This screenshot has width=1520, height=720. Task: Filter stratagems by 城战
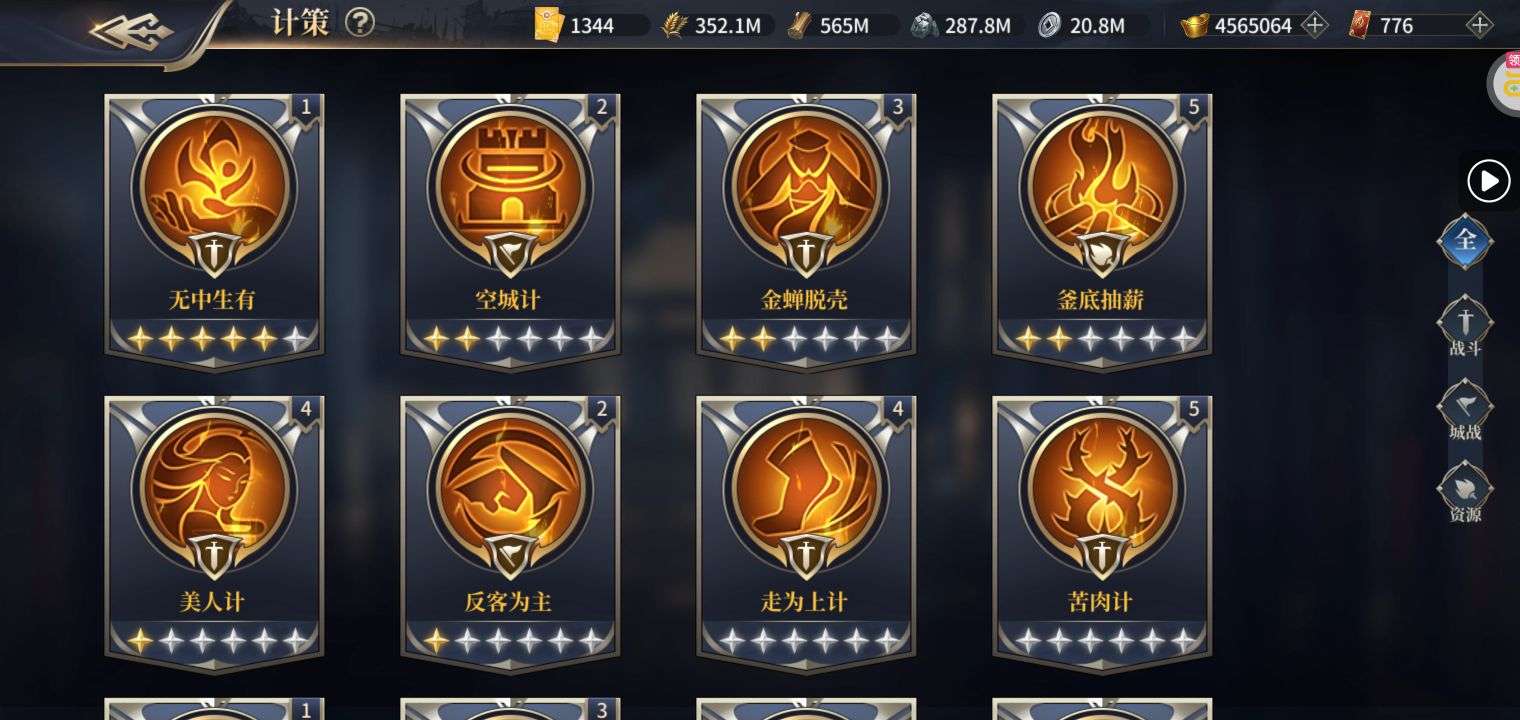(x=1465, y=410)
